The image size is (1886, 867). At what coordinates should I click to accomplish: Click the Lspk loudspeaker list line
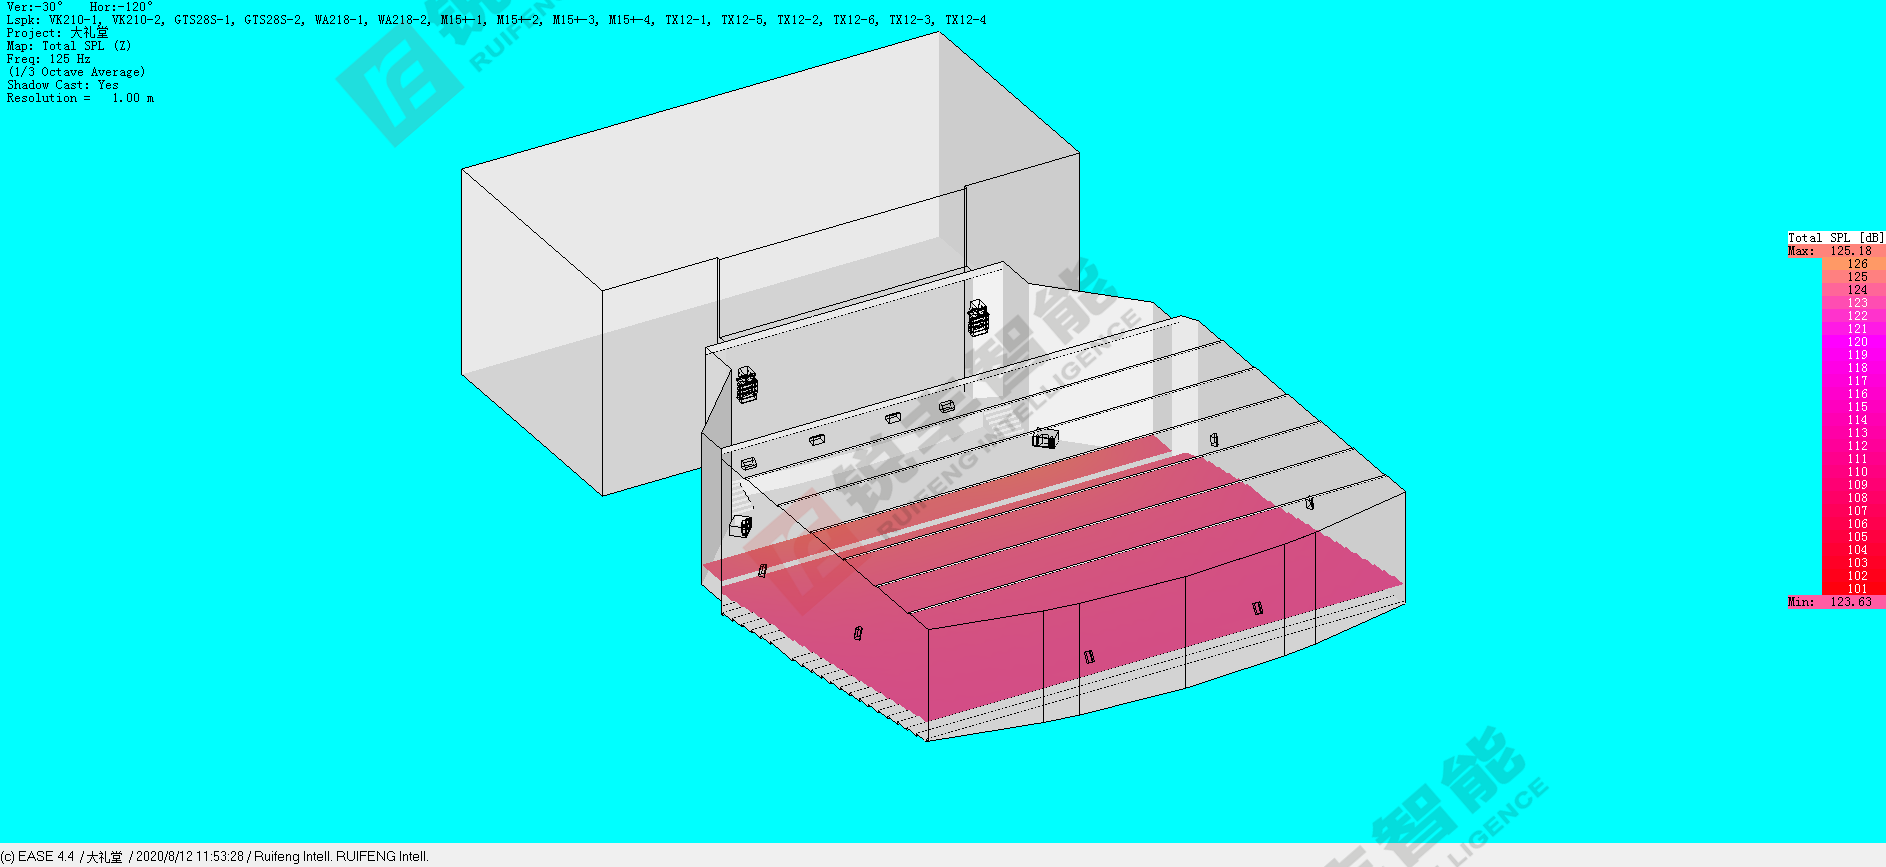[x=496, y=20]
